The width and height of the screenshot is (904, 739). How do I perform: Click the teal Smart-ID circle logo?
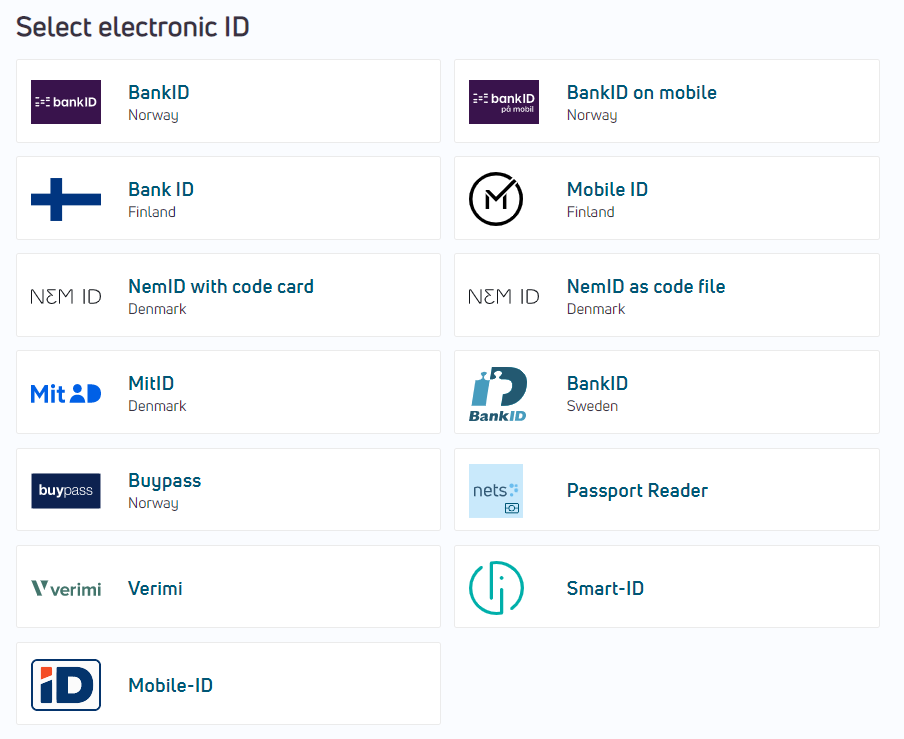pyautogui.click(x=496, y=588)
